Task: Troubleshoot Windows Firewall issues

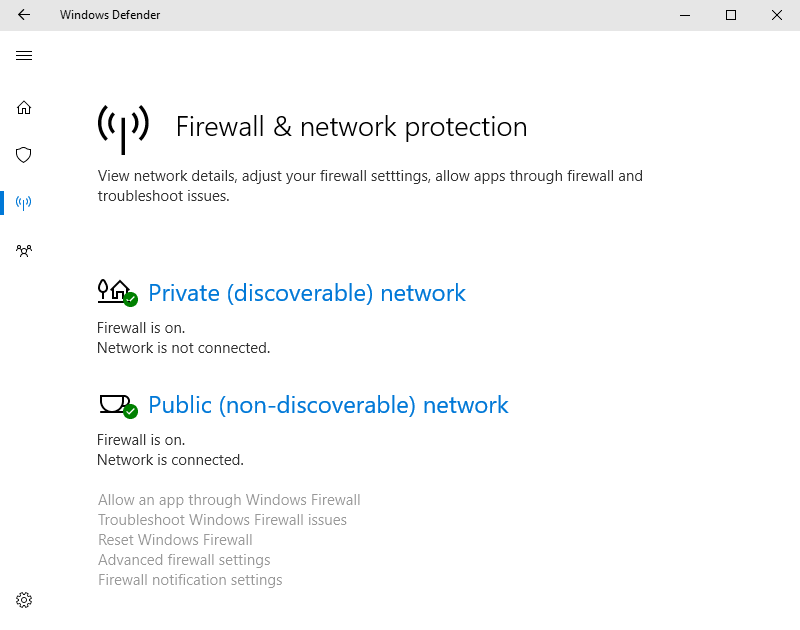Action: [x=222, y=519]
